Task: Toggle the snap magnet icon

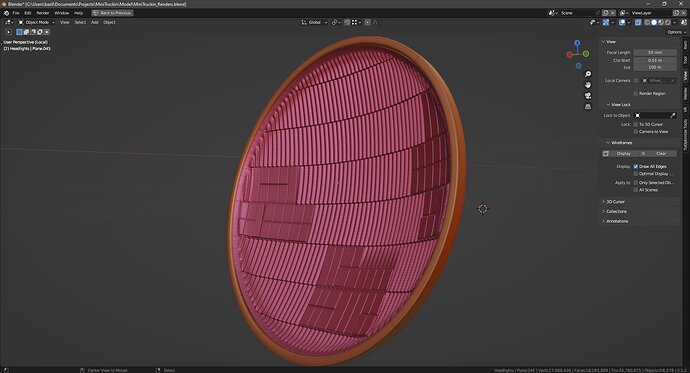Action: tap(347, 22)
